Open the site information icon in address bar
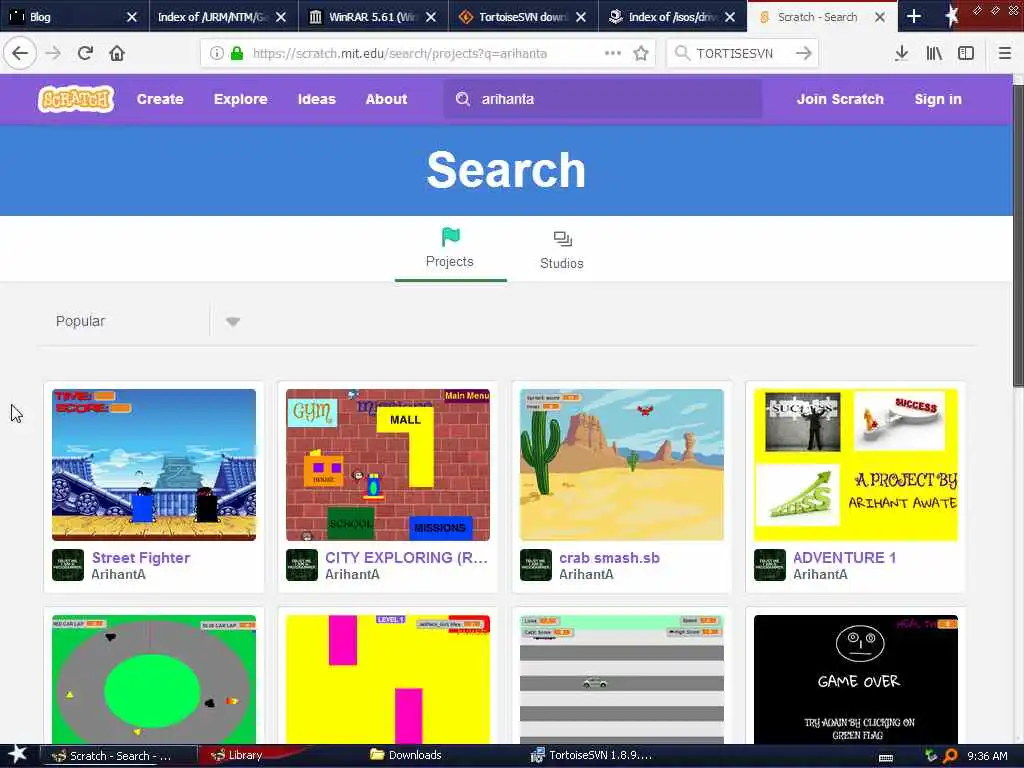Screen dimensions: 1024x768 (216, 54)
